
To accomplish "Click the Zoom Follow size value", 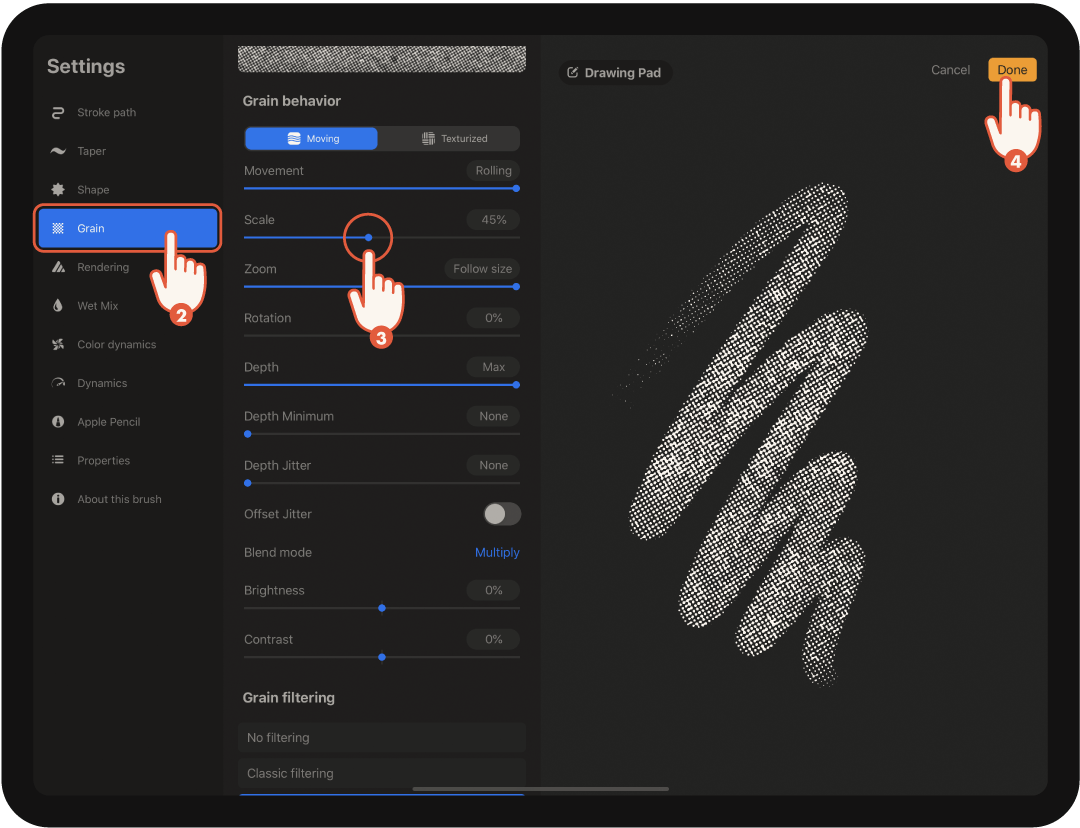I will click(x=482, y=269).
